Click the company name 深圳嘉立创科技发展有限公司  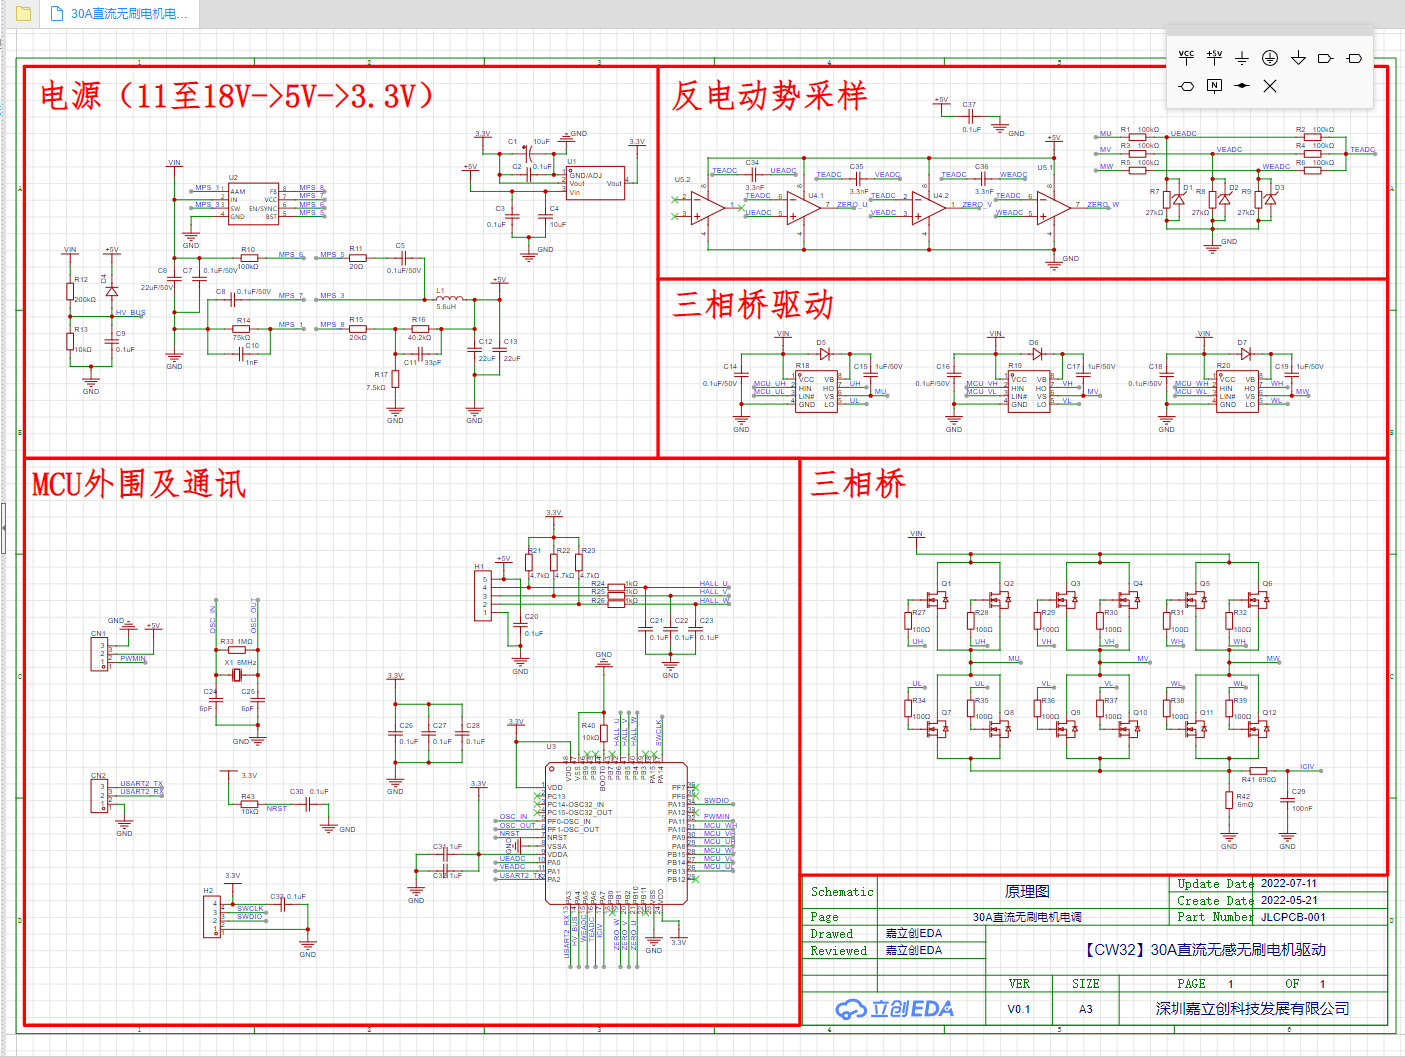[x=1252, y=1009]
